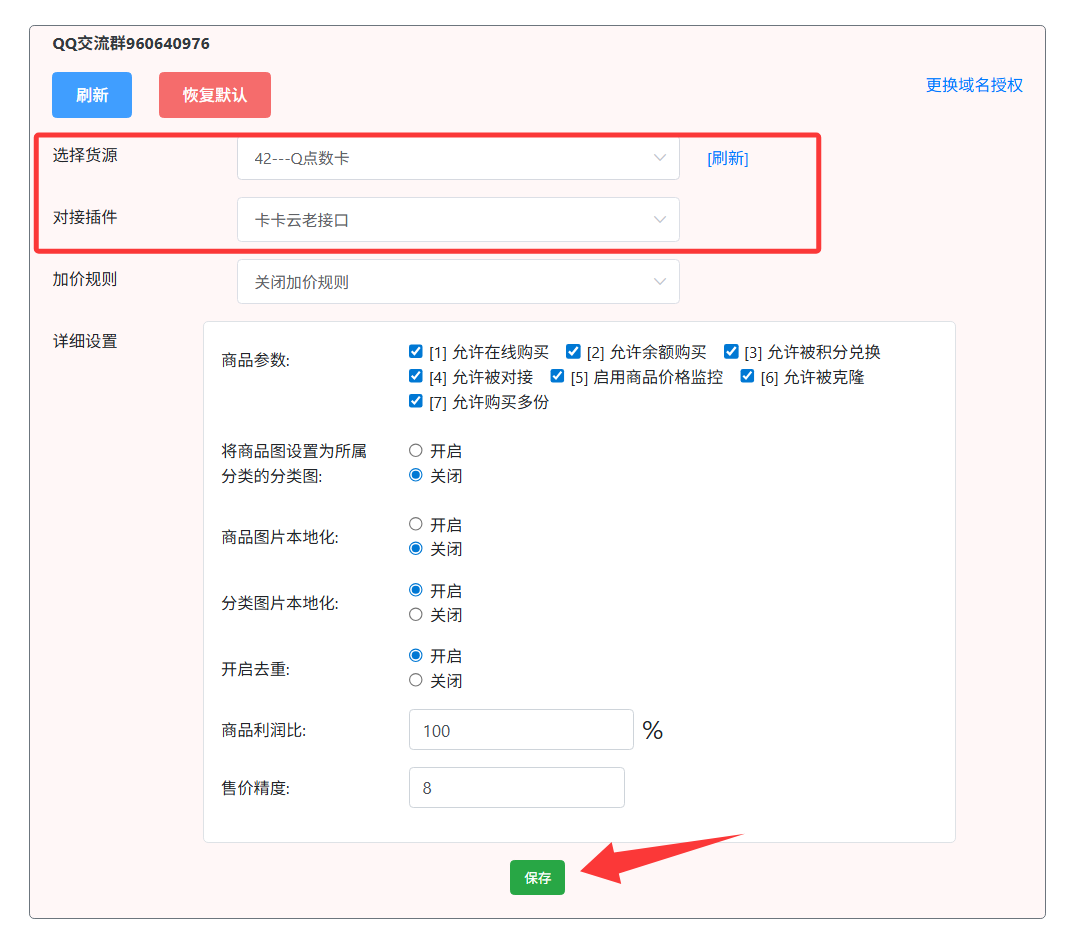Screen dimensions: 1088x930
Task: Uncheck [1] 允许在线购买 checkbox
Action: click(416, 352)
